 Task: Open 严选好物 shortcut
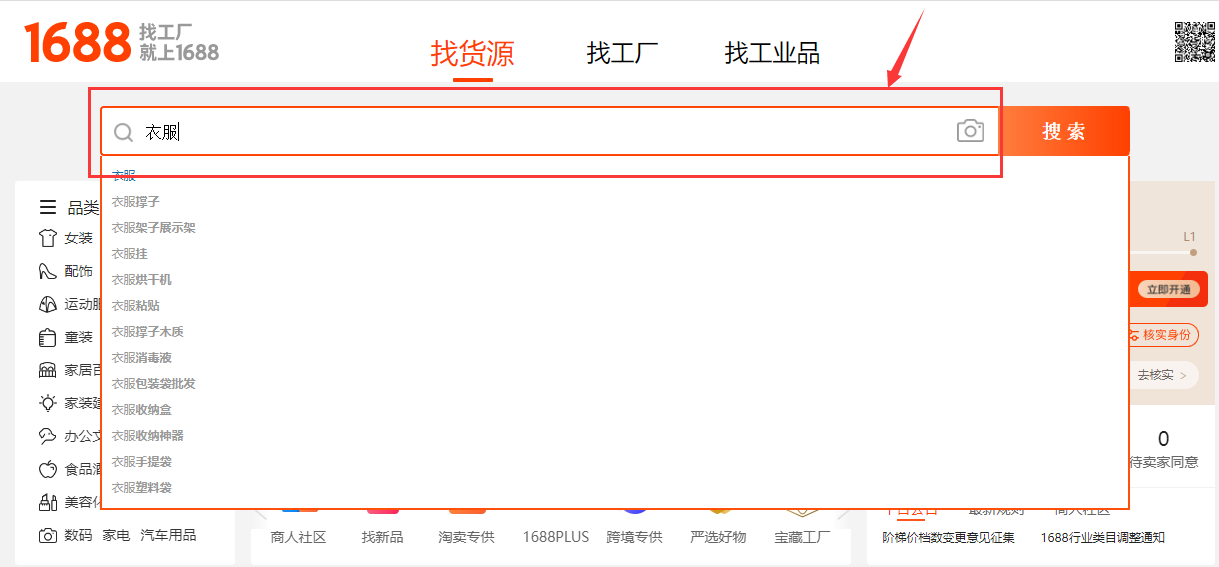[x=718, y=537]
